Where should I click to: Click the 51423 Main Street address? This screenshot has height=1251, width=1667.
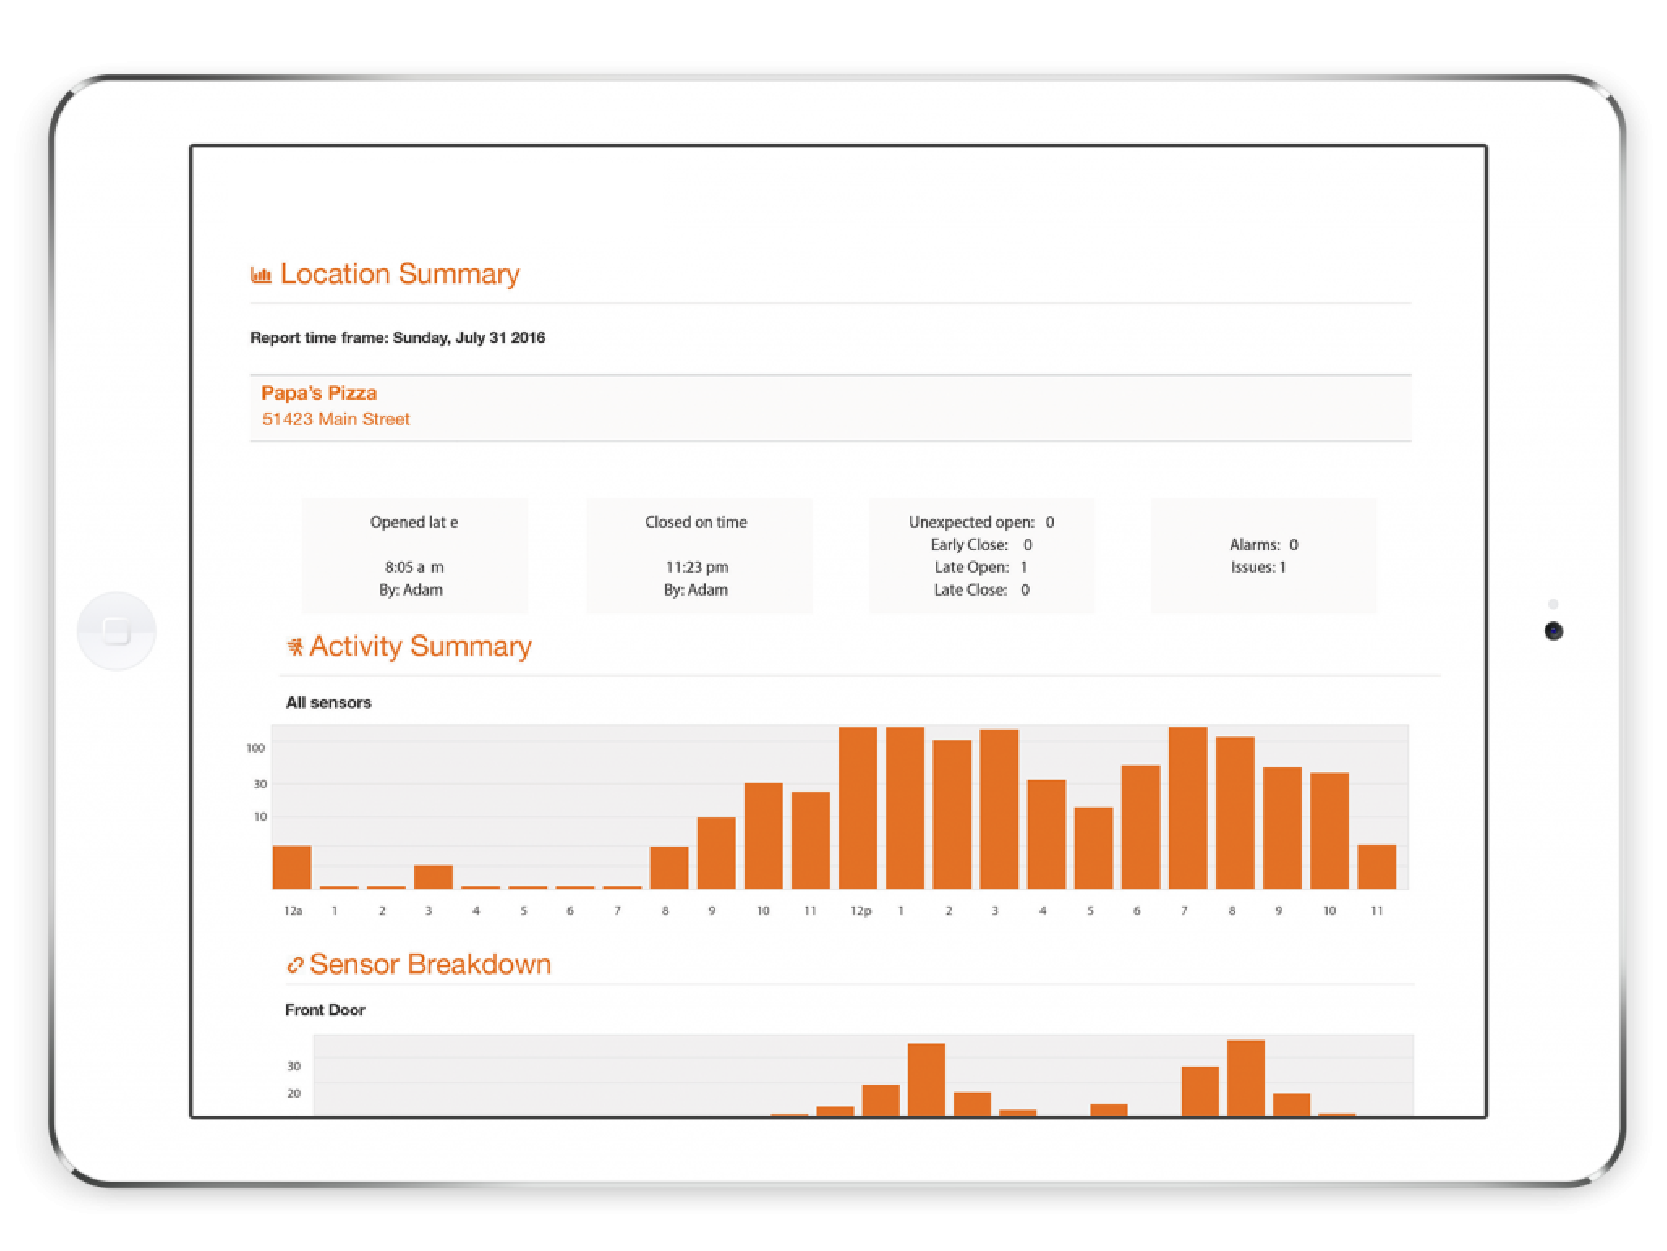336,419
